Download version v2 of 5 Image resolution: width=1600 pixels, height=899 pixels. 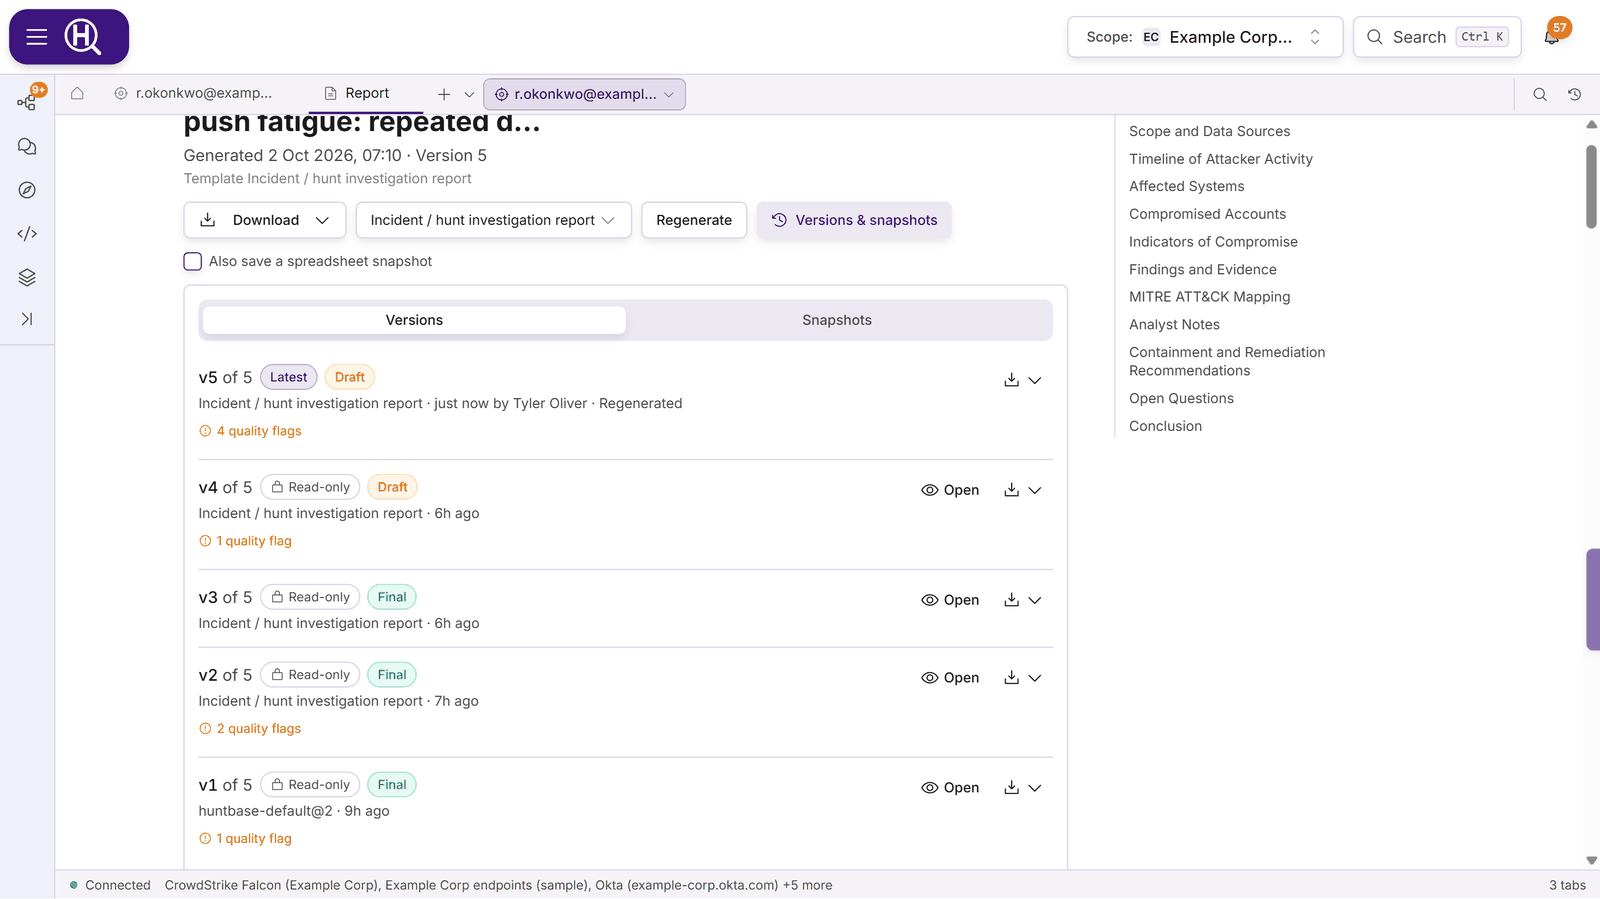(1011, 678)
